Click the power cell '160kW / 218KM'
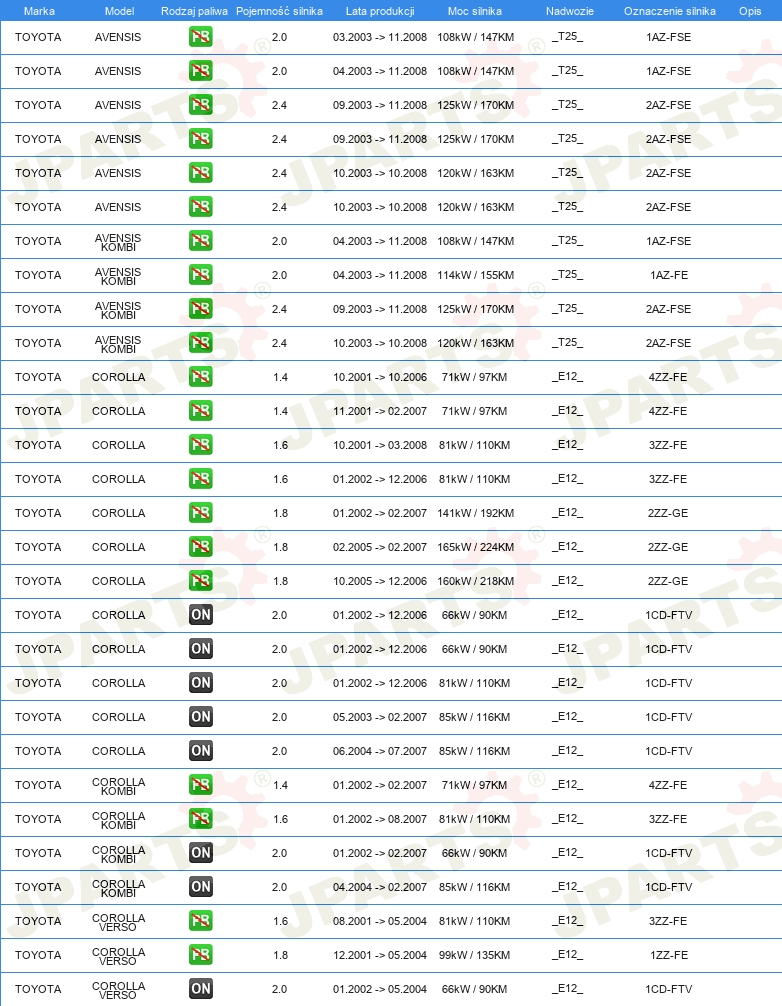782x1006 pixels. coord(475,581)
